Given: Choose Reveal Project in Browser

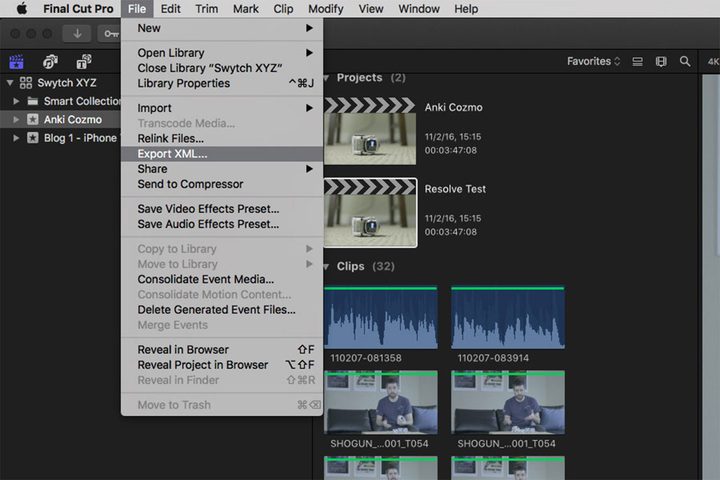Looking at the screenshot, I should [222, 365].
